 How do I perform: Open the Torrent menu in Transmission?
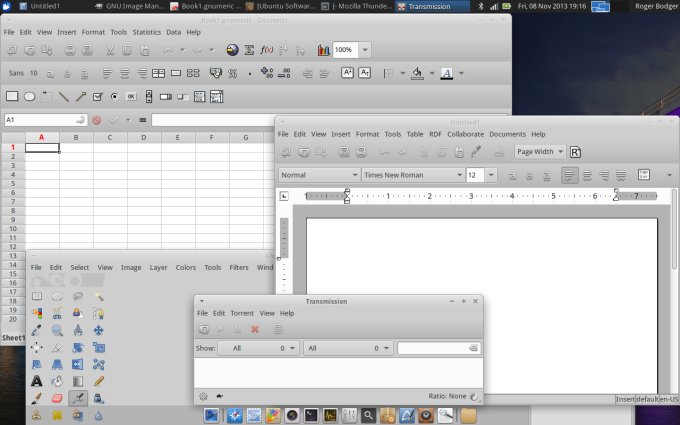[x=242, y=313]
